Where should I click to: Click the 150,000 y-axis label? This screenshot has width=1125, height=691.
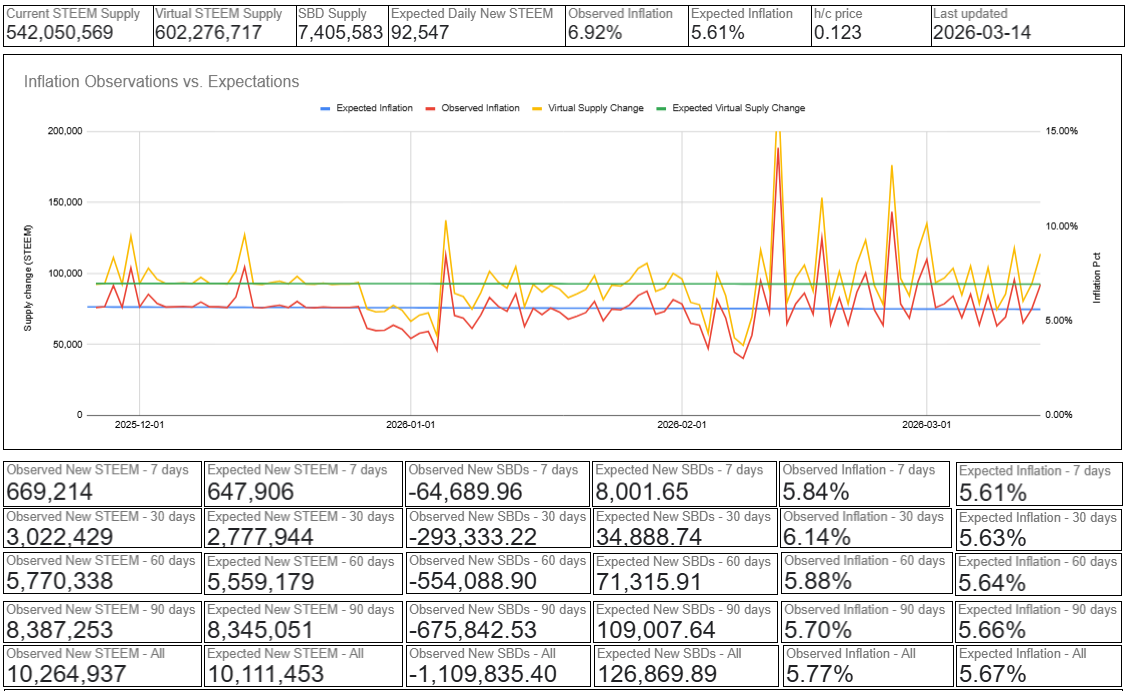point(65,202)
